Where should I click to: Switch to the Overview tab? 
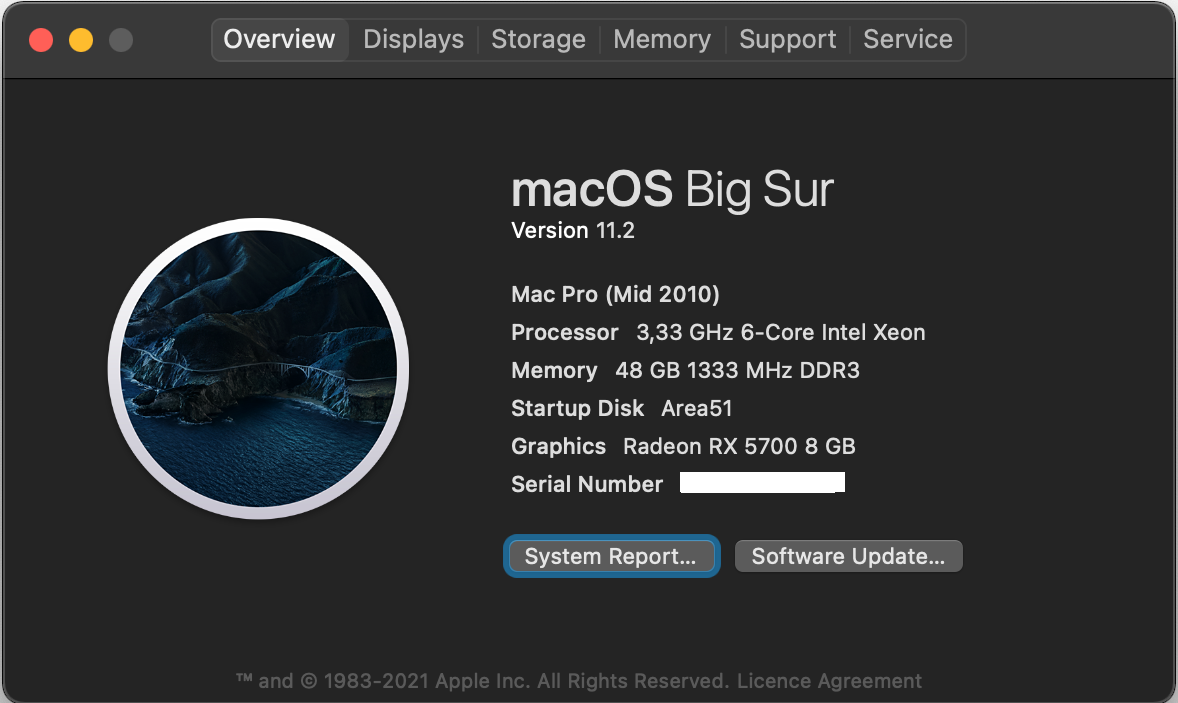coord(279,40)
